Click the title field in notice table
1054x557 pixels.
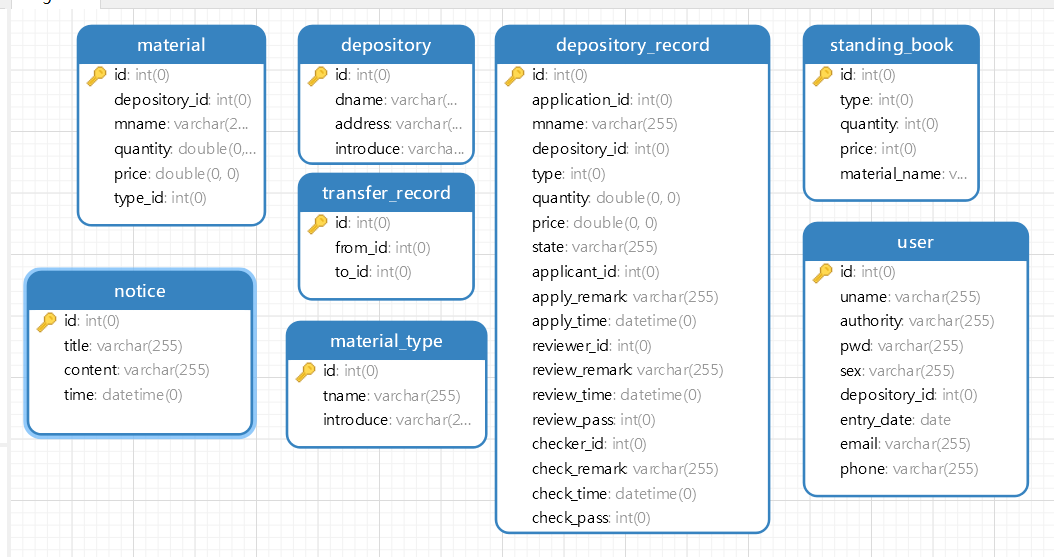[x=123, y=346]
